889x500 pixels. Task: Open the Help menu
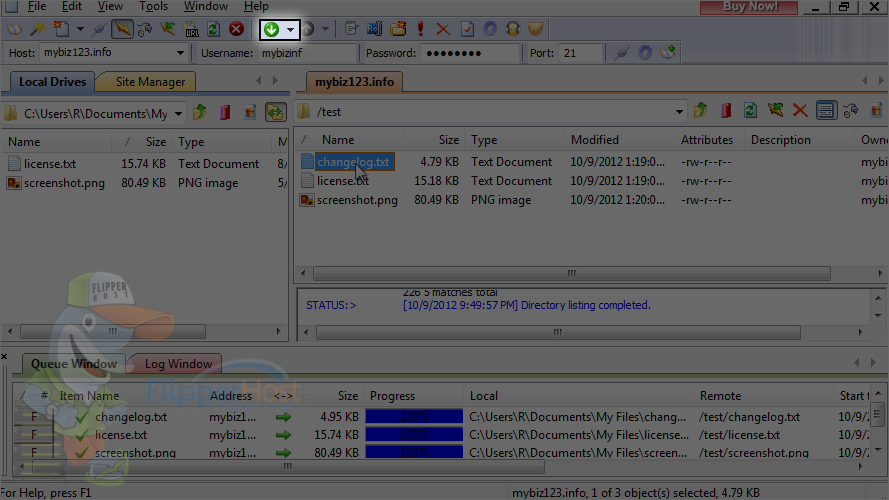tap(256, 6)
